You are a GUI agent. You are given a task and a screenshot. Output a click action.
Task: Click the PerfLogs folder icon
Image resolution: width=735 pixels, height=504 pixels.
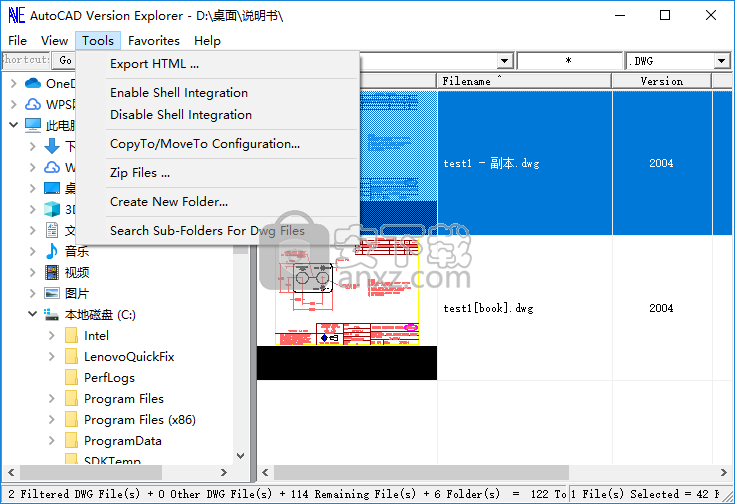pyautogui.click(x=71, y=378)
